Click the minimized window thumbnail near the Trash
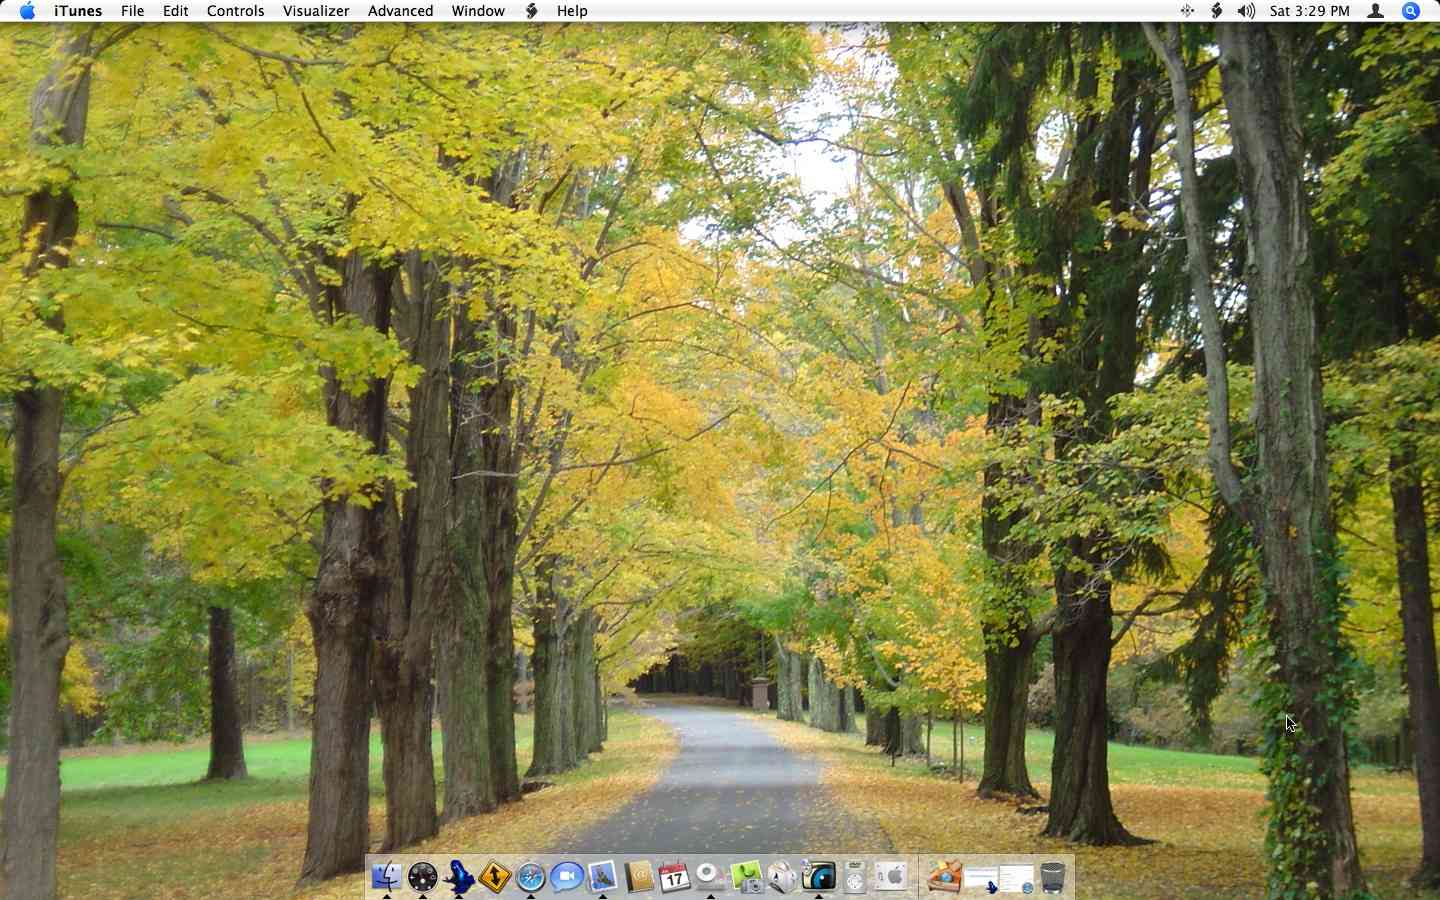The image size is (1440, 900). pos(1018,877)
